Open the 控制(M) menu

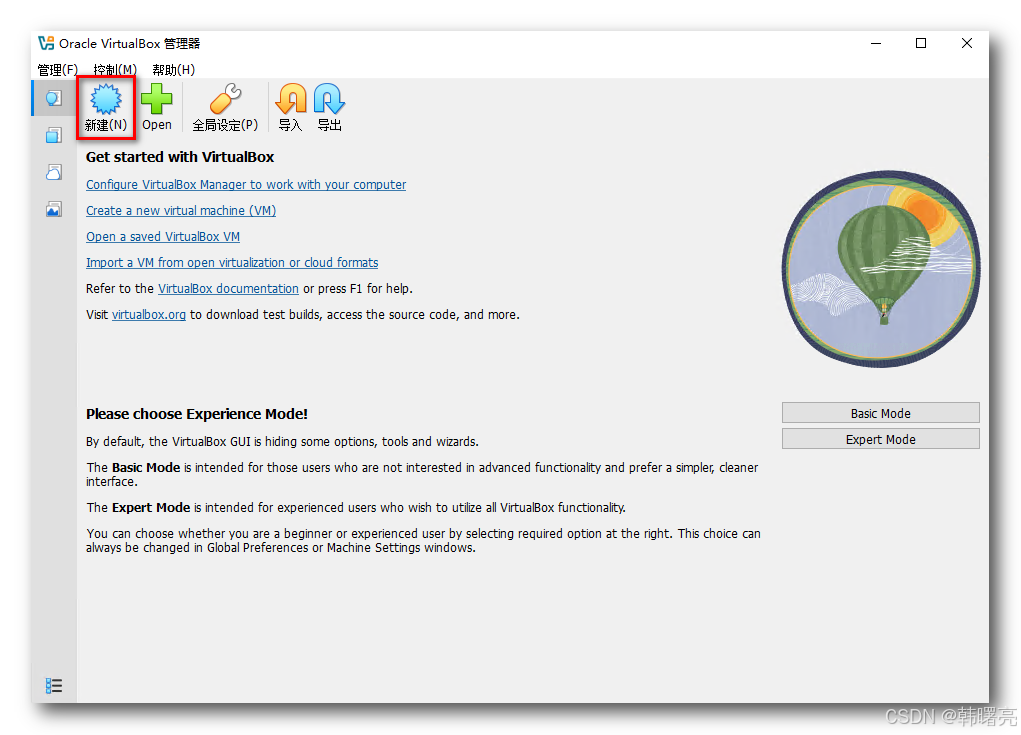(x=115, y=70)
